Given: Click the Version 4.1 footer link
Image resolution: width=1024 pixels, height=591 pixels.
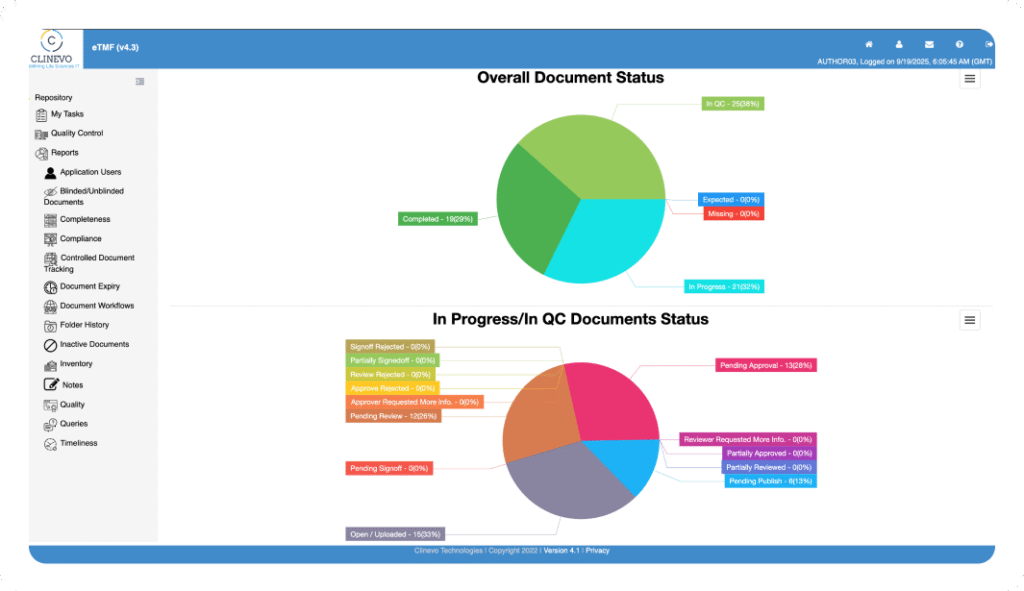Looking at the screenshot, I should (x=561, y=551).
